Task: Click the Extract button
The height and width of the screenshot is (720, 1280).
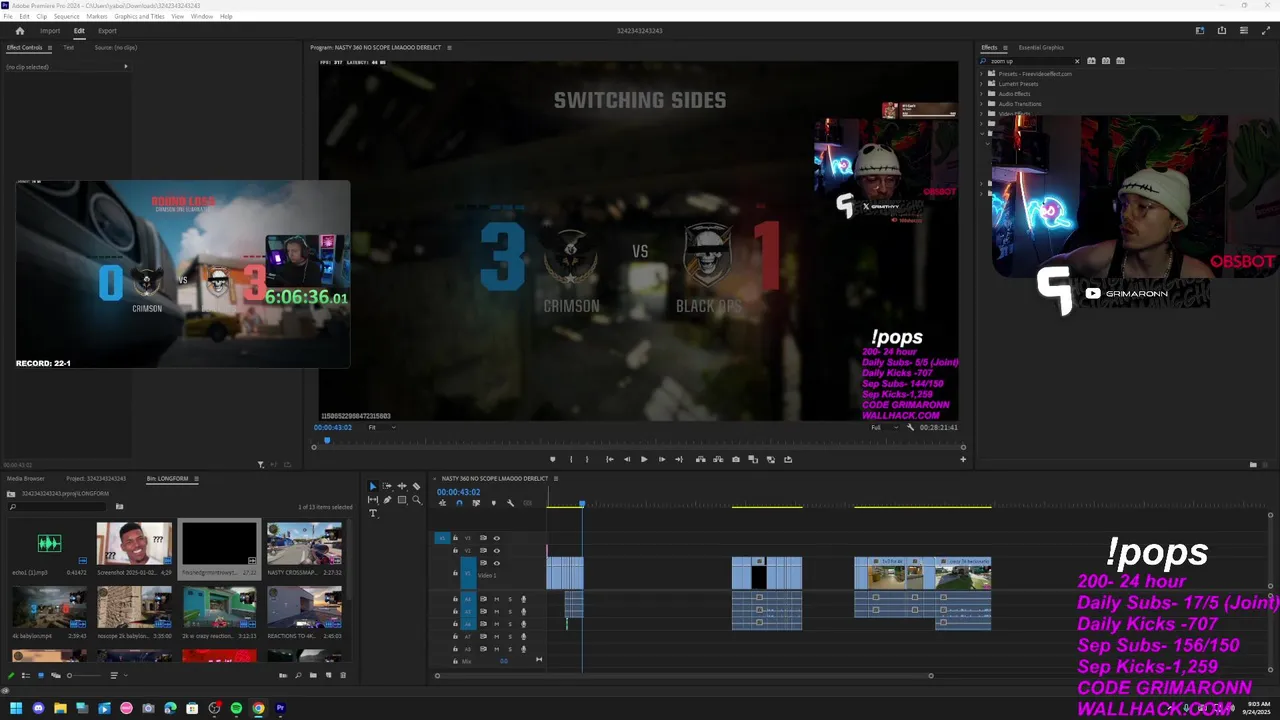Action: pyautogui.click(x=718, y=459)
